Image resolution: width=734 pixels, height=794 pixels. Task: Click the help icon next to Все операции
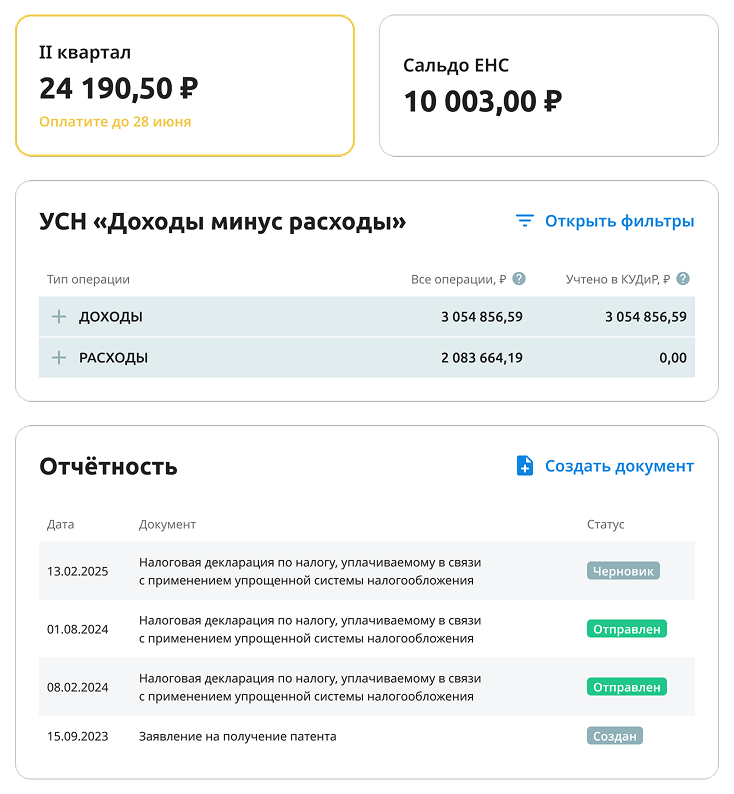519,280
